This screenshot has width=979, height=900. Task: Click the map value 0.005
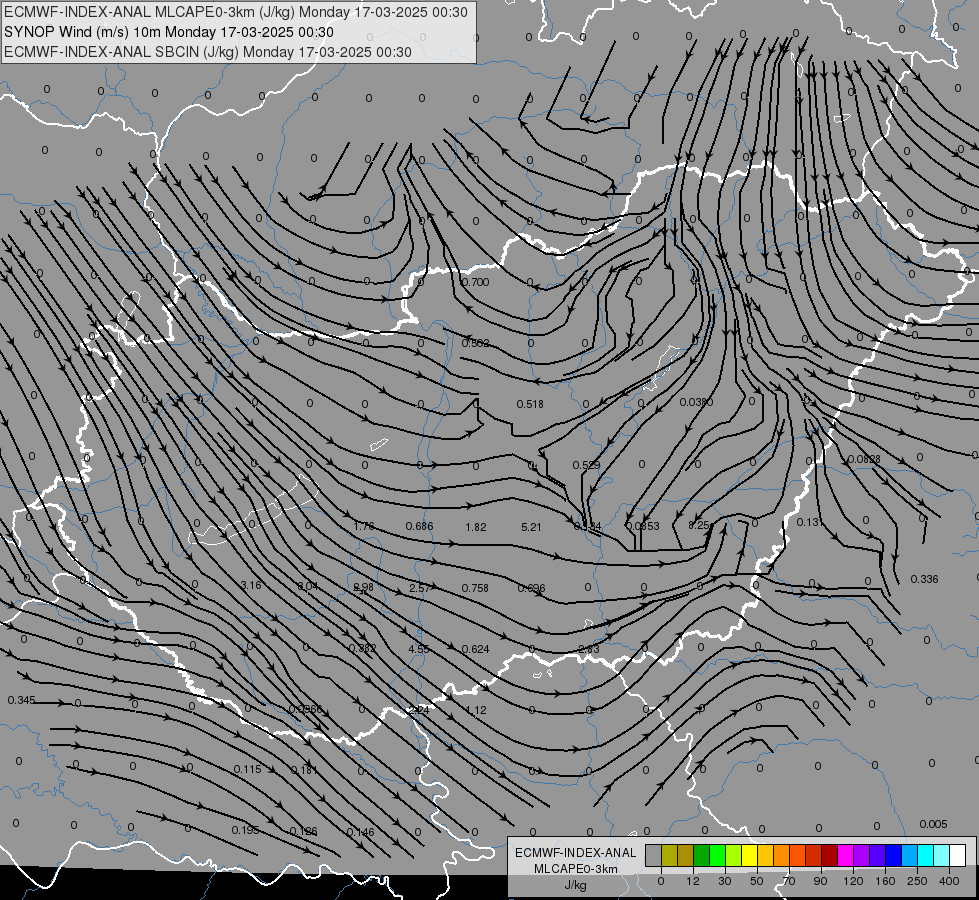[933, 824]
